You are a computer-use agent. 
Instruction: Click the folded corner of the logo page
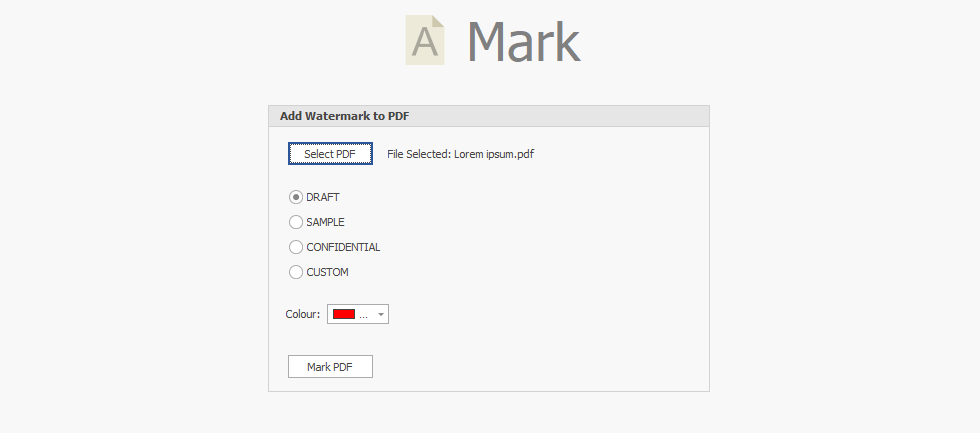coord(437,22)
